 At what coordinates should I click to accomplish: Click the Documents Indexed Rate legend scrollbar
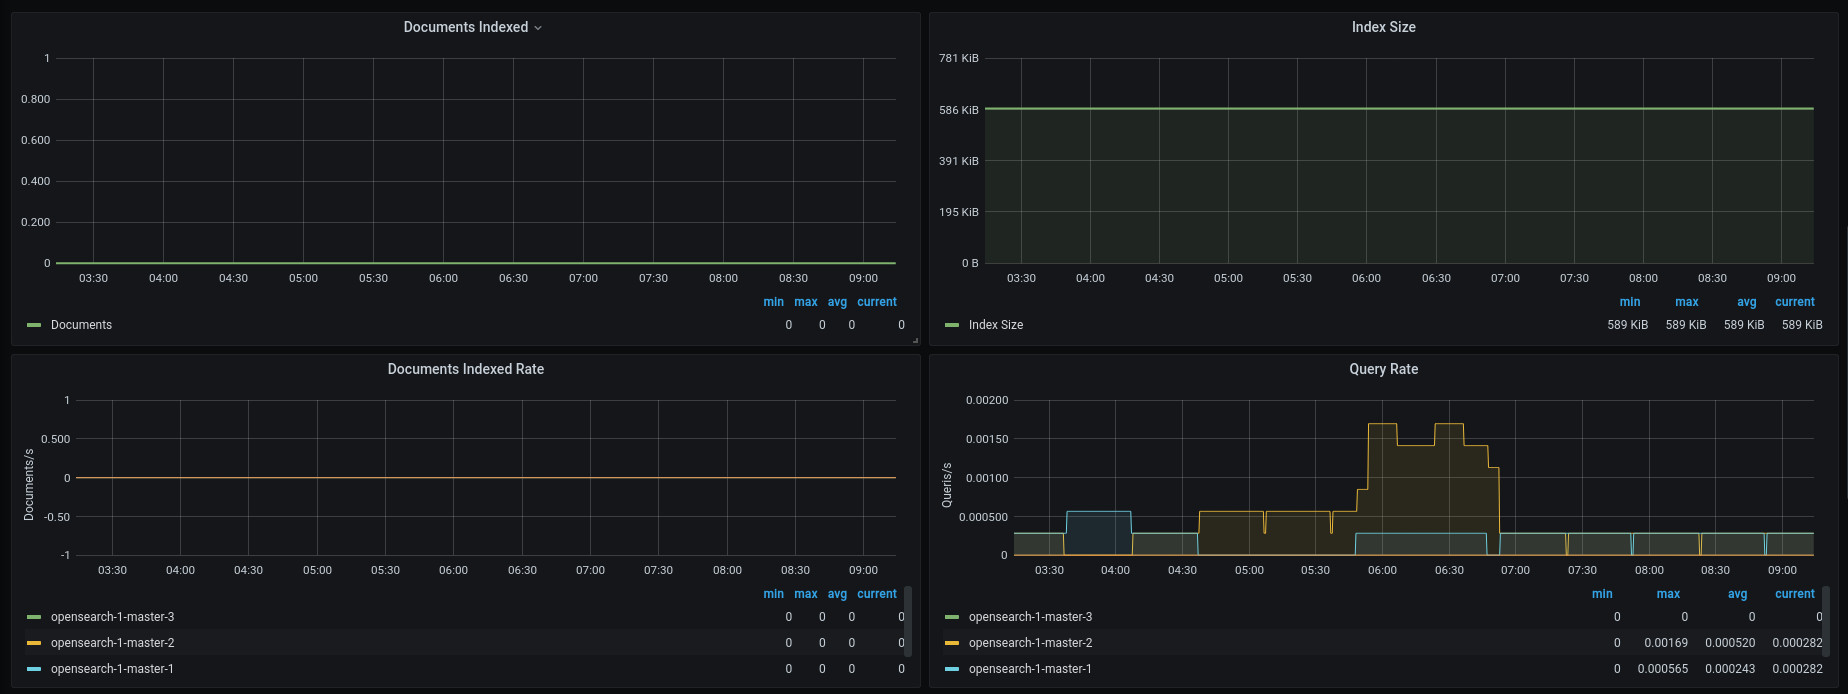(908, 621)
